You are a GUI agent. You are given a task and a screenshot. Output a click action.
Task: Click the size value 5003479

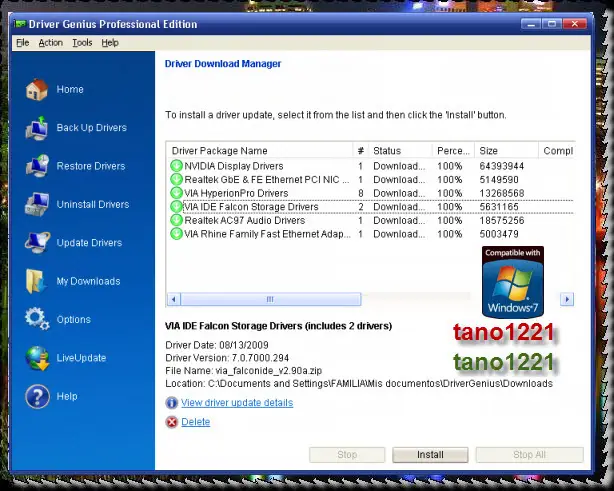[499, 234]
